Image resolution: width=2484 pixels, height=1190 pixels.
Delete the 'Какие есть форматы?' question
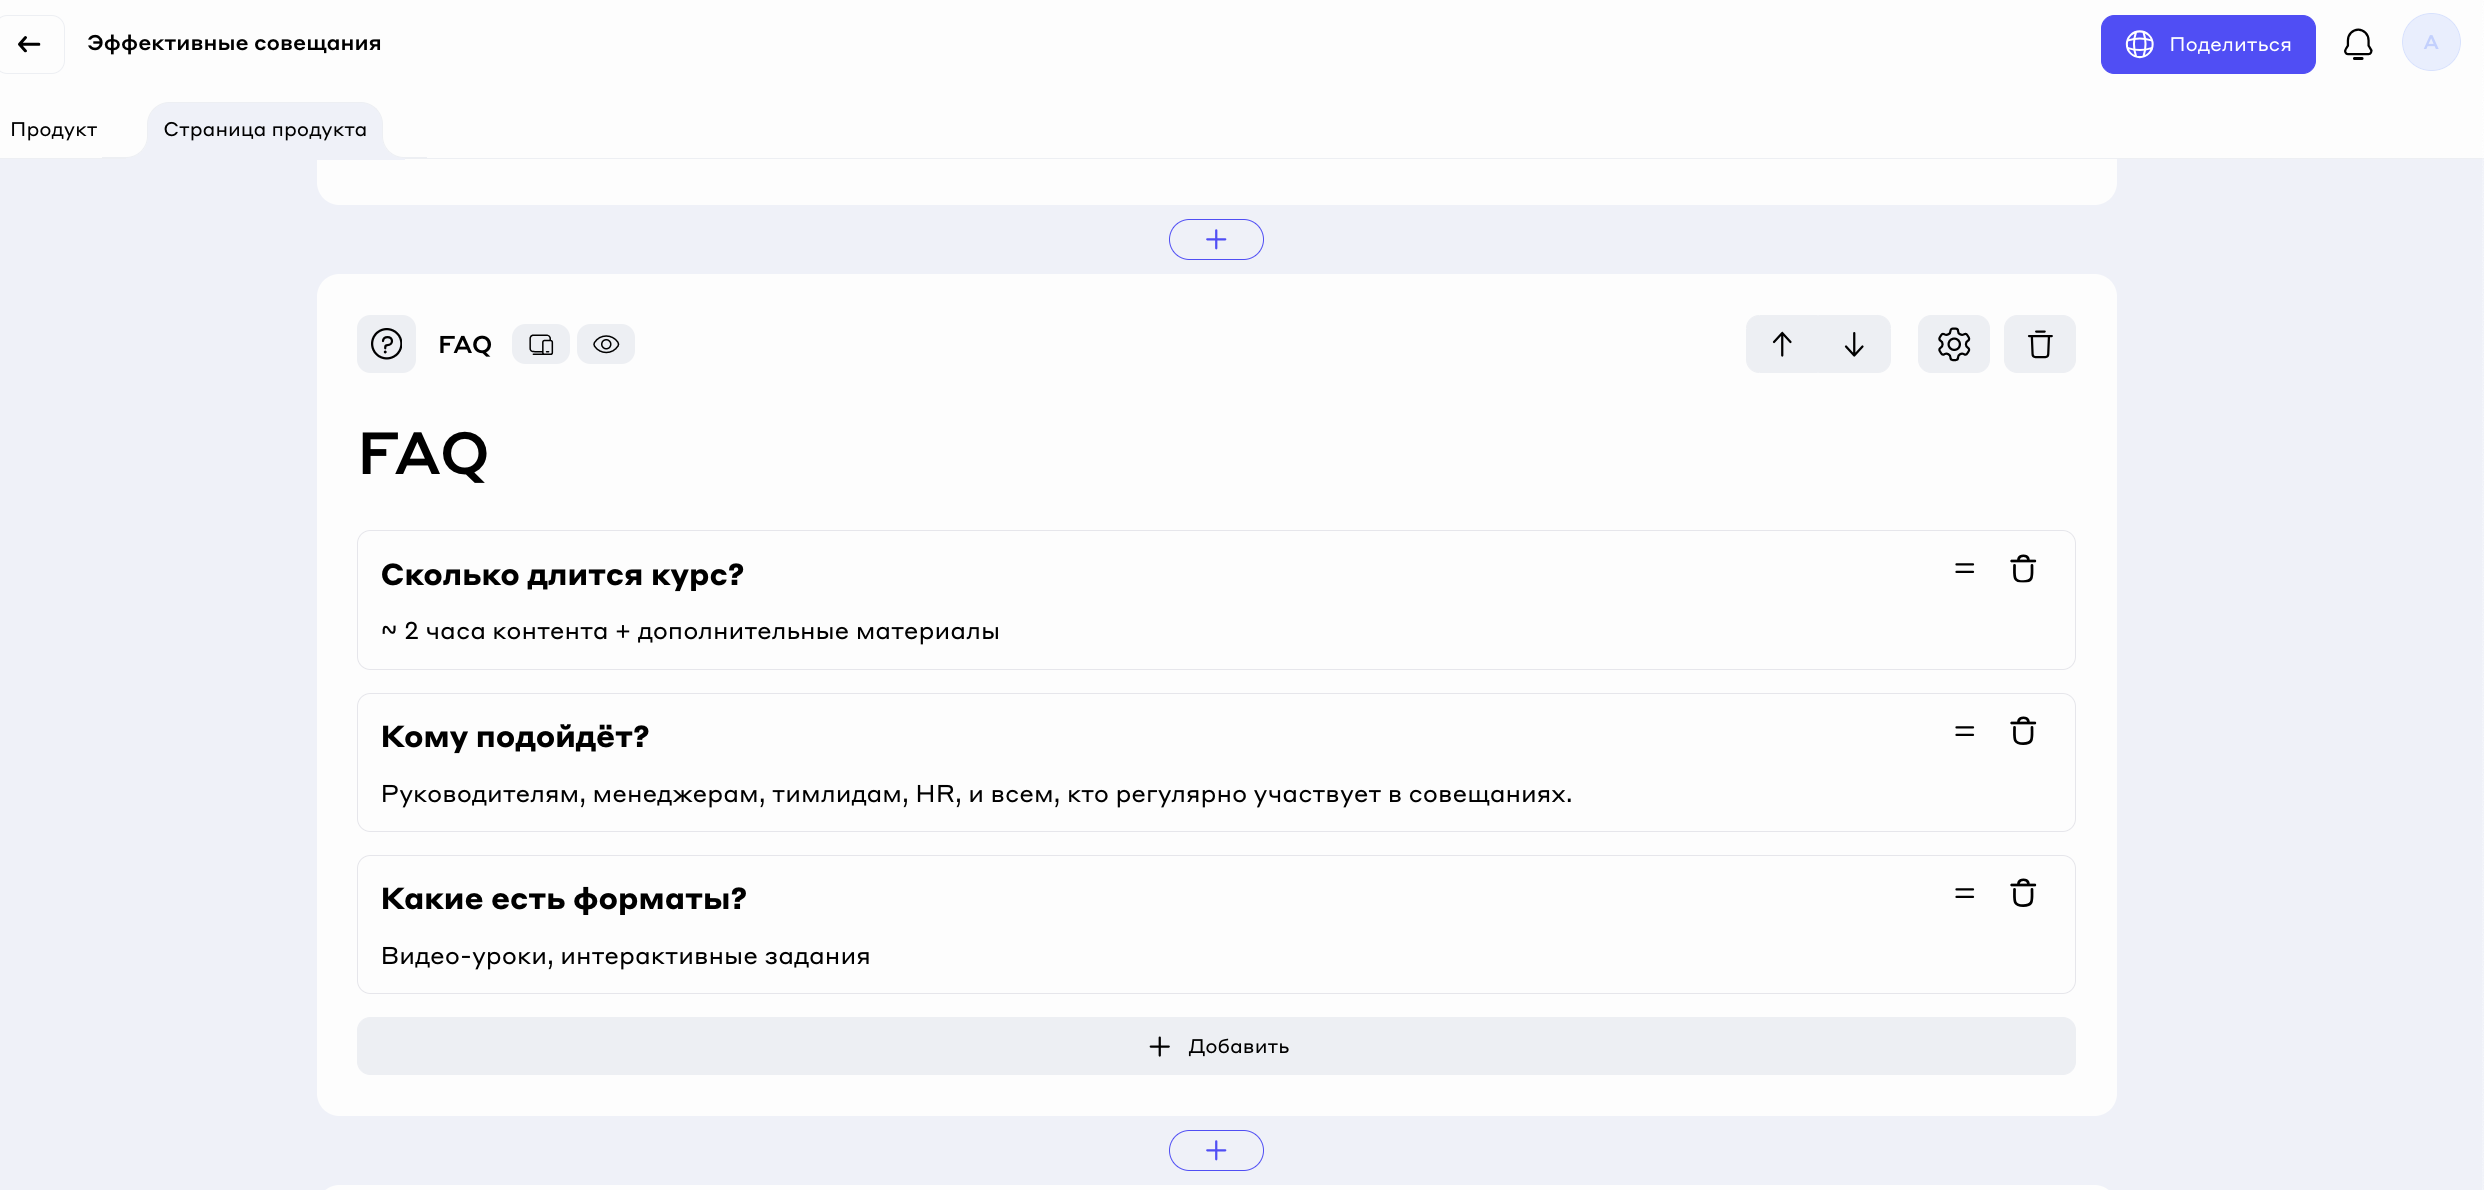(x=2023, y=893)
